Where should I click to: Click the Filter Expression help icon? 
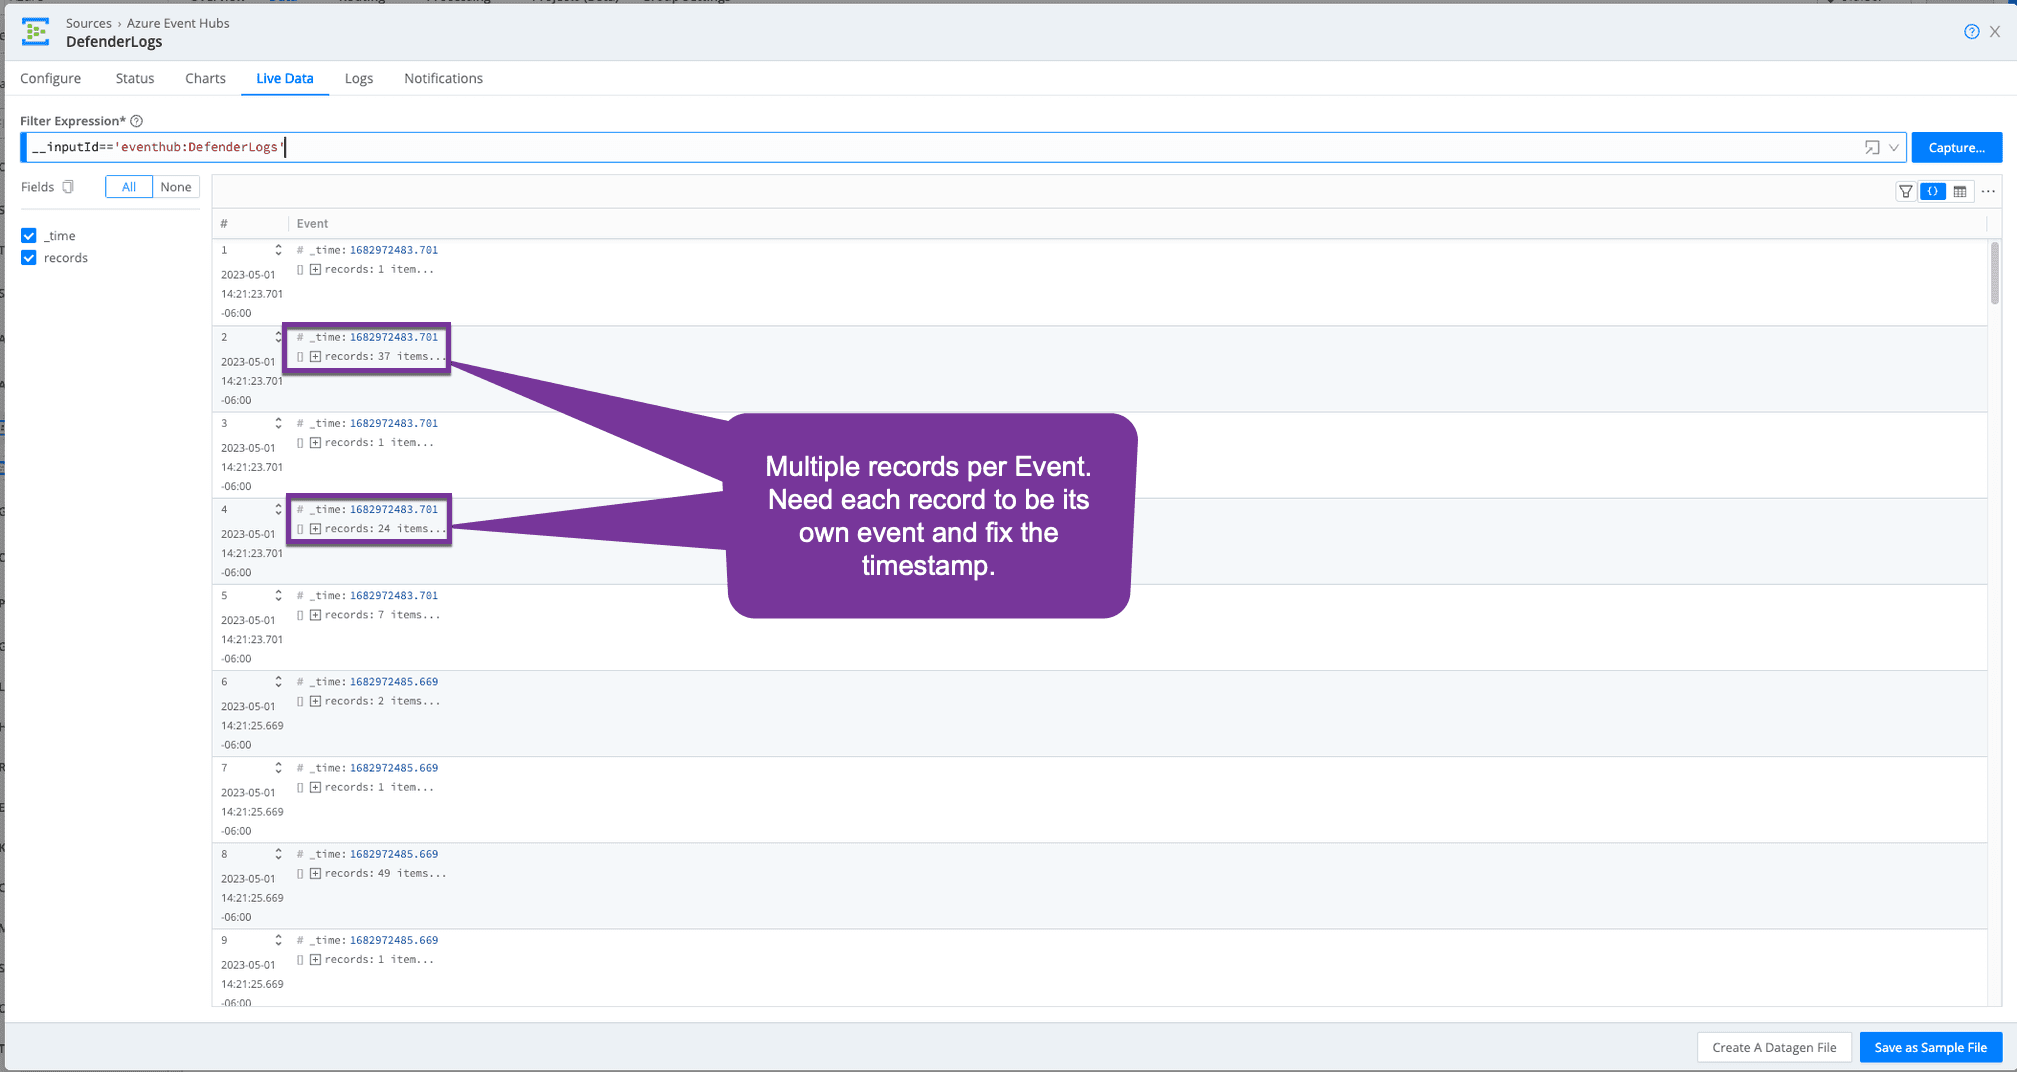137,121
